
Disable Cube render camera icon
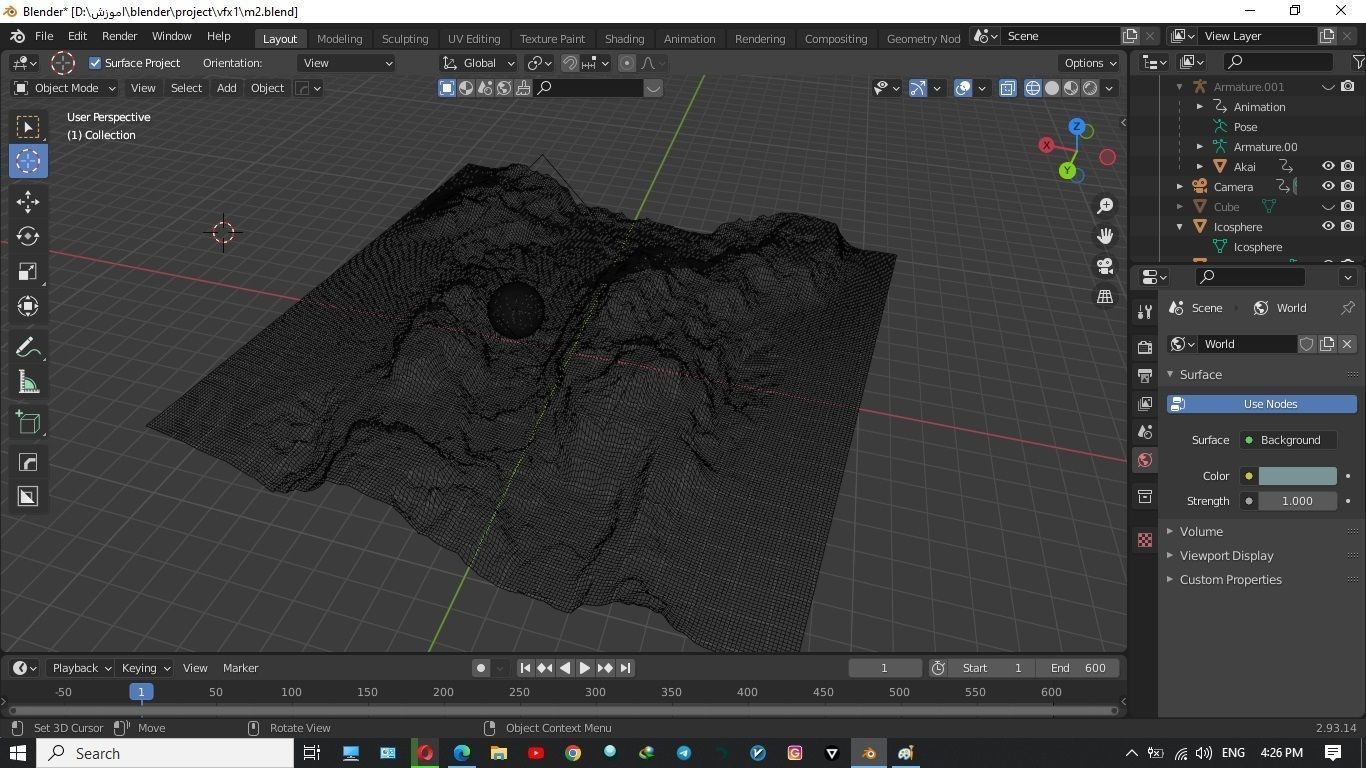(x=1348, y=206)
